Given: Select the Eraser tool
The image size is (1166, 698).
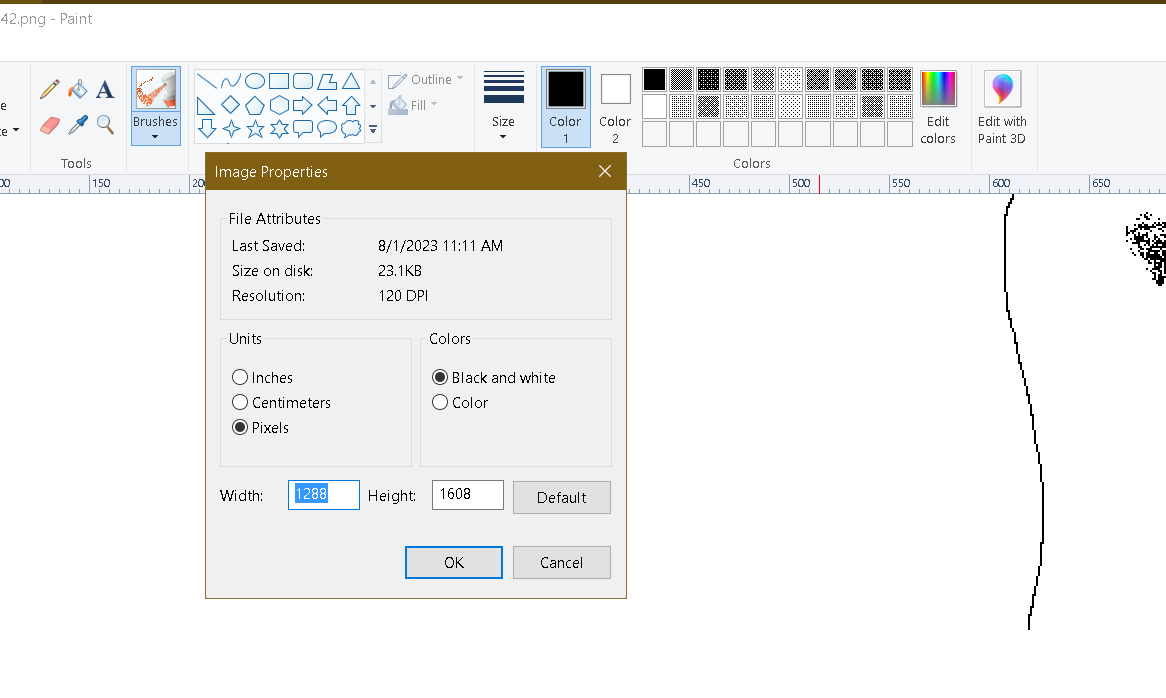Looking at the screenshot, I should (50, 125).
